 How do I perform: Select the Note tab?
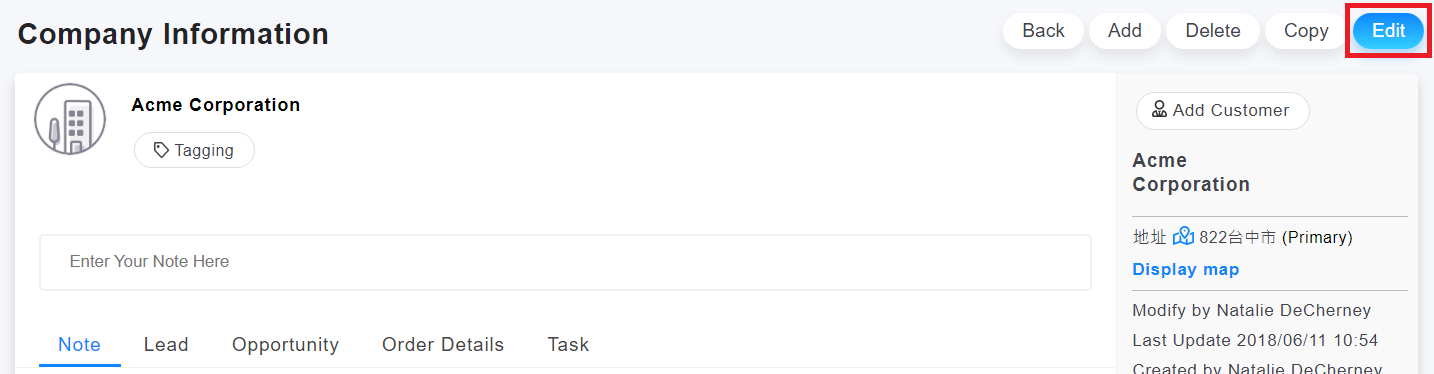pos(79,345)
